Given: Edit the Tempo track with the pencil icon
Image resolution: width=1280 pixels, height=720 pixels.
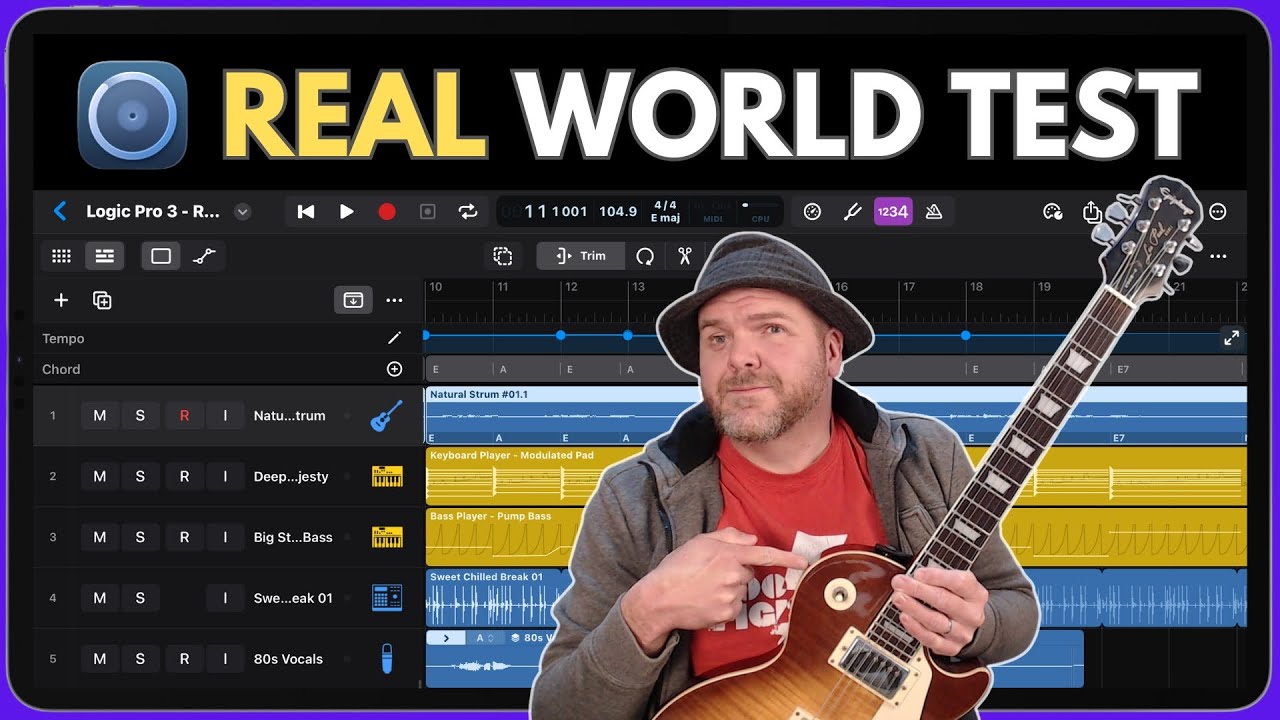Looking at the screenshot, I should tap(394, 338).
